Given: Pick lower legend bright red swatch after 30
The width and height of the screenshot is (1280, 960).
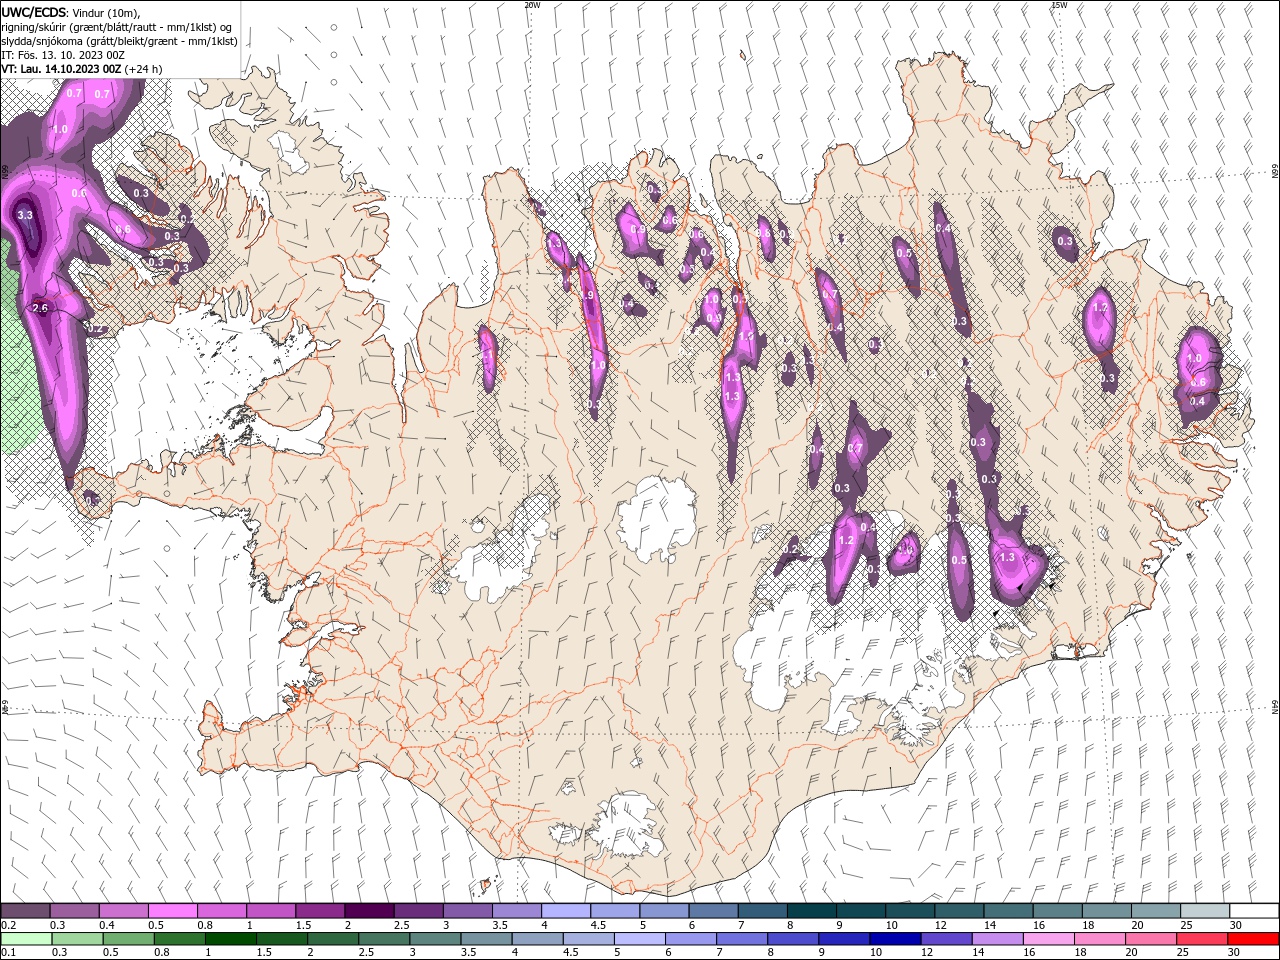Looking at the screenshot, I should point(1254,939).
